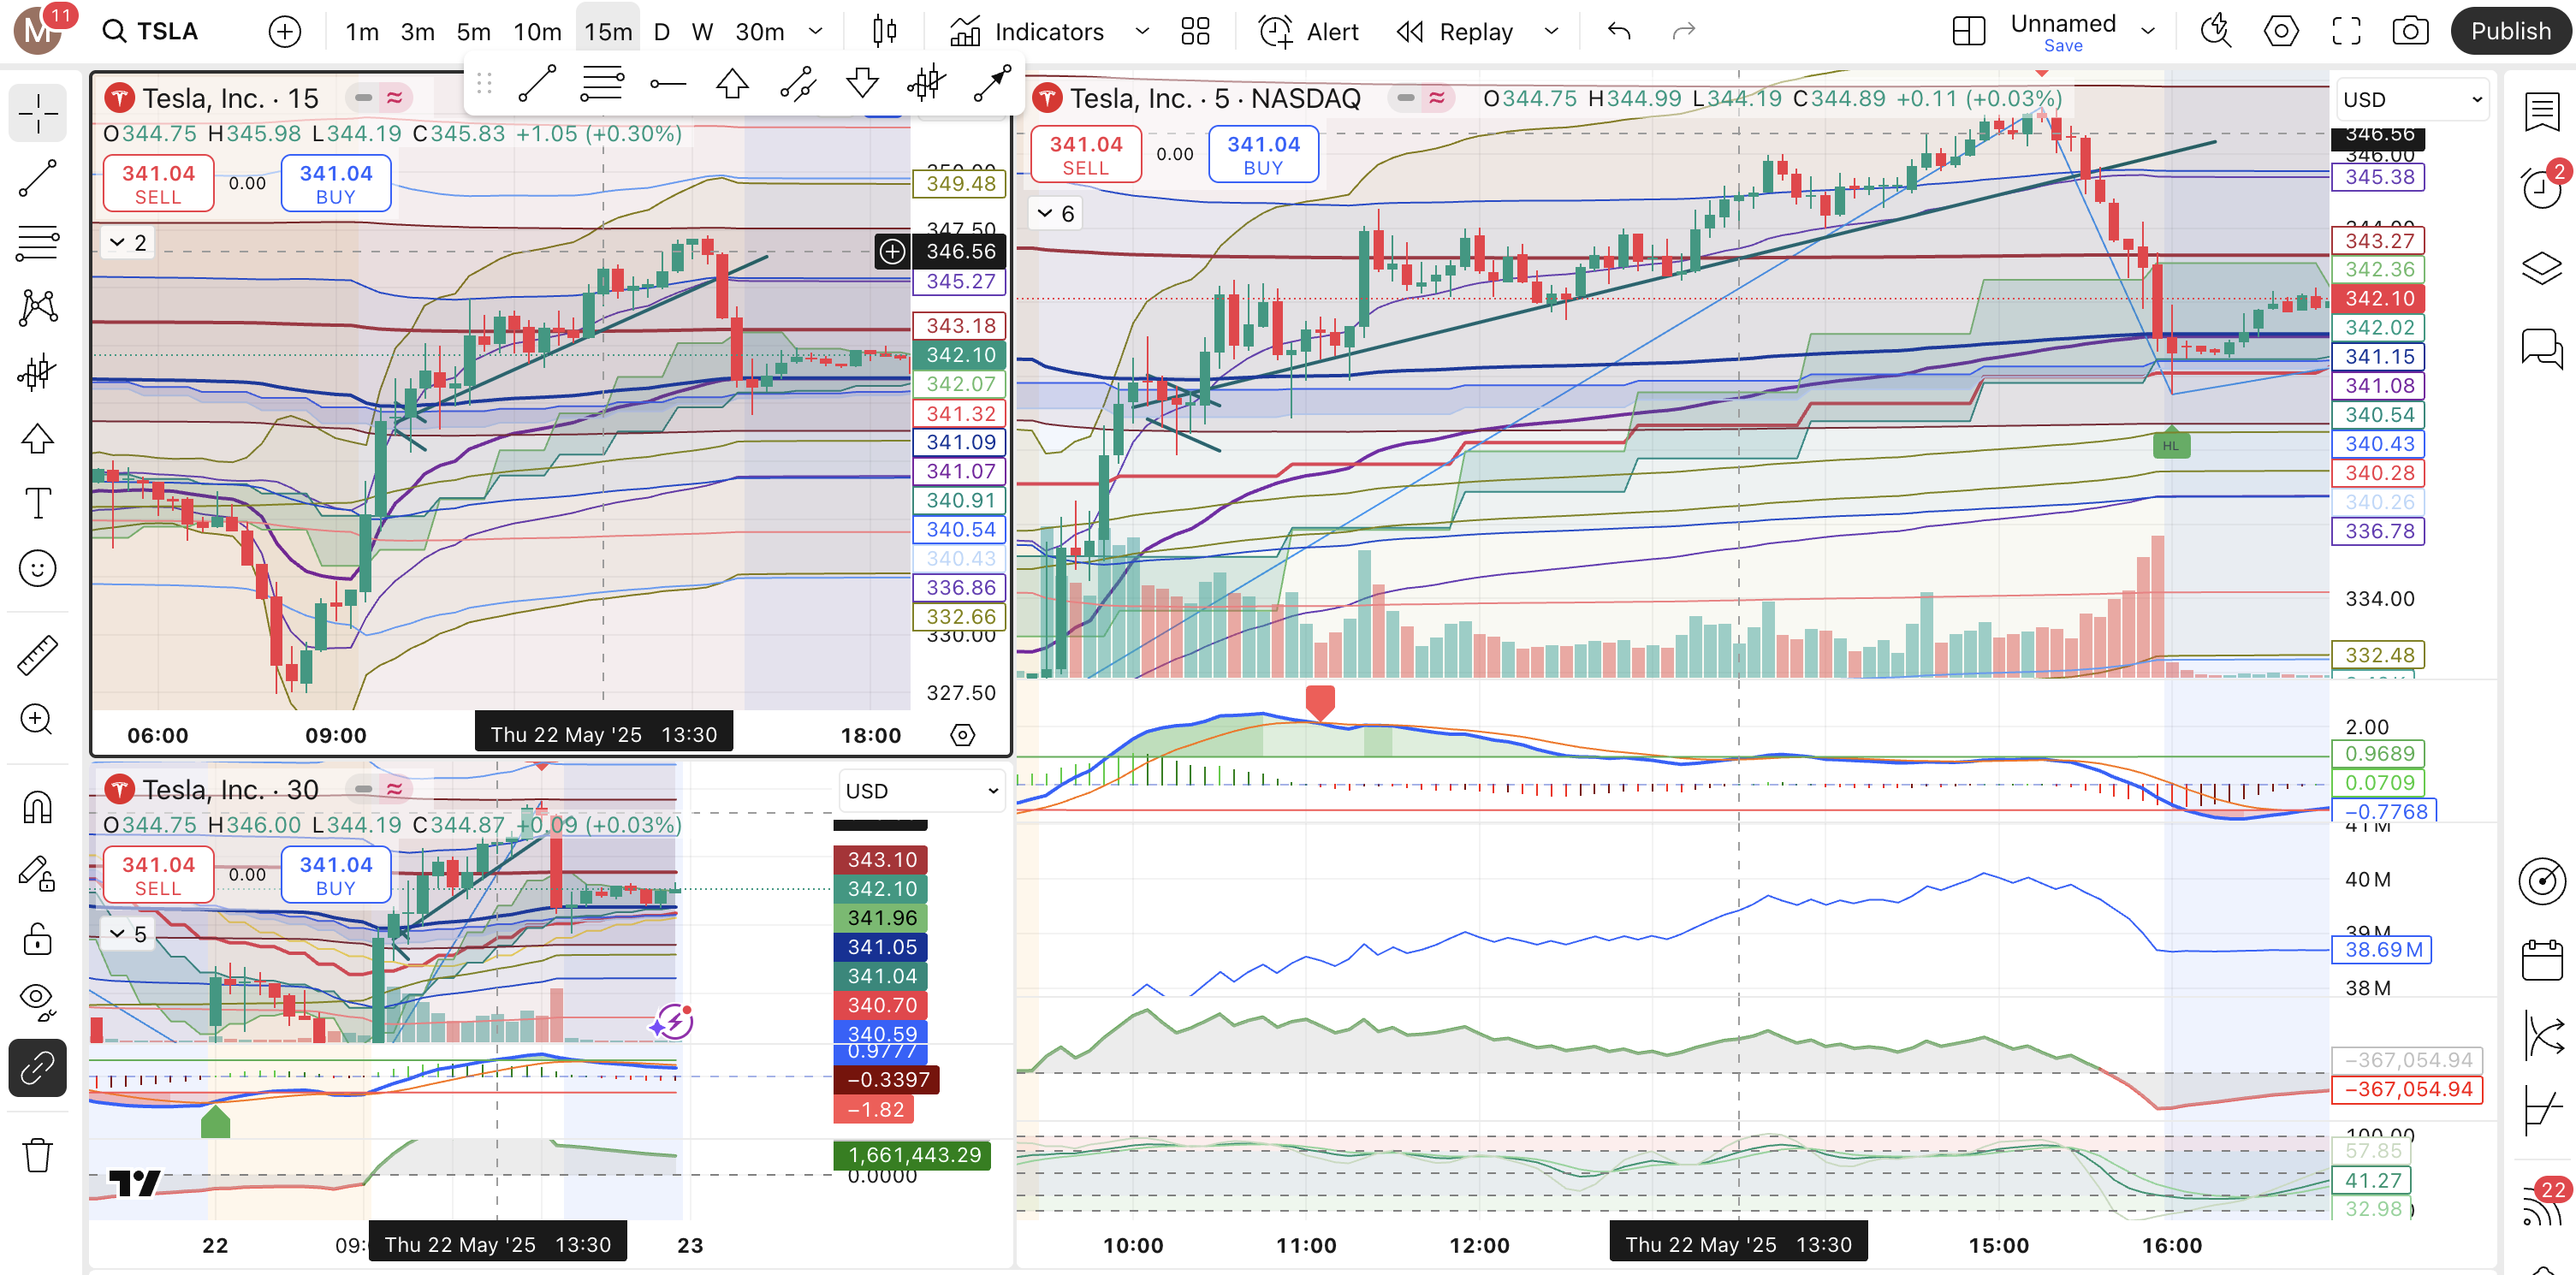2576x1275 pixels.
Task: Open the patterns tool group
Action: point(38,308)
